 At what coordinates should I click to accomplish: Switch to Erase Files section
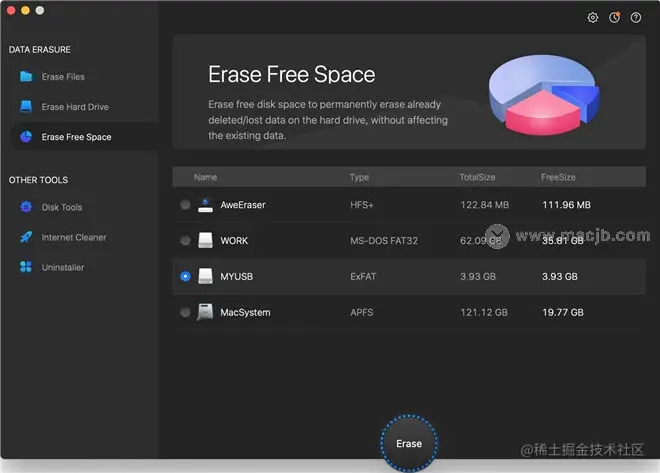(84, 77)
